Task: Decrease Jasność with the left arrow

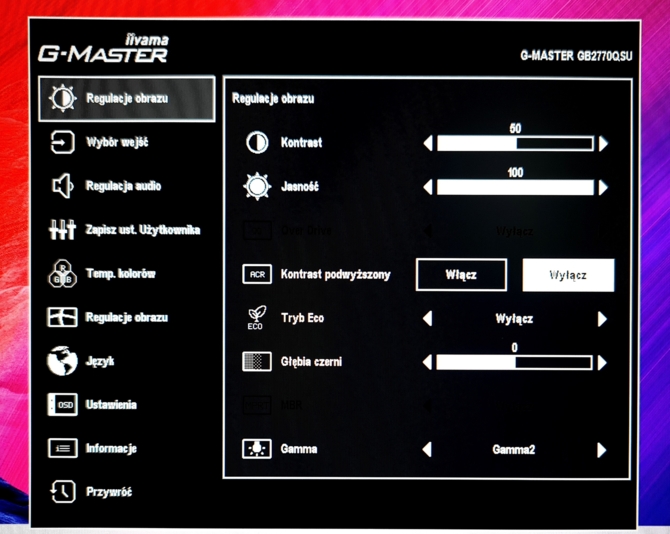Action: tap(428, 187)
